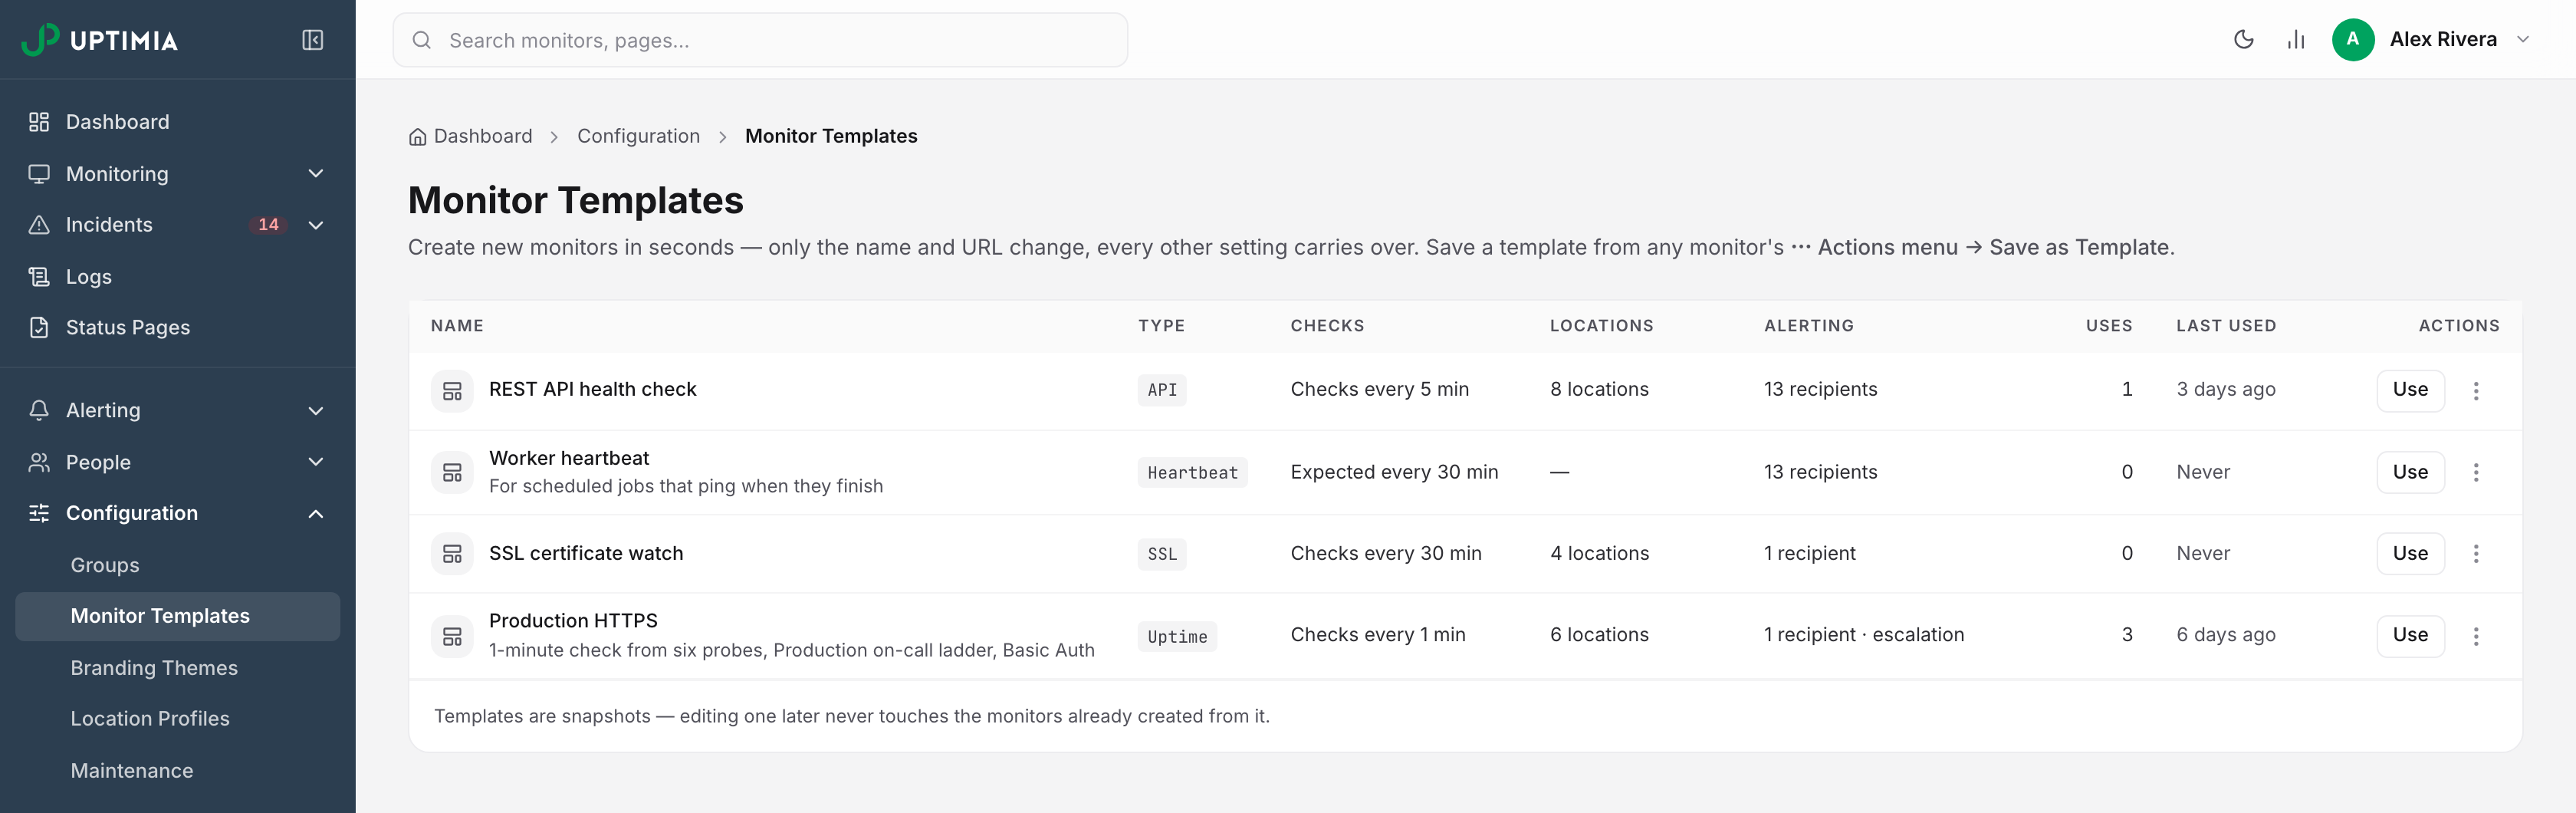This screenshot has height=813, width=2576.
Task: Expand the People menu chevron
Action: coord(316,462)
